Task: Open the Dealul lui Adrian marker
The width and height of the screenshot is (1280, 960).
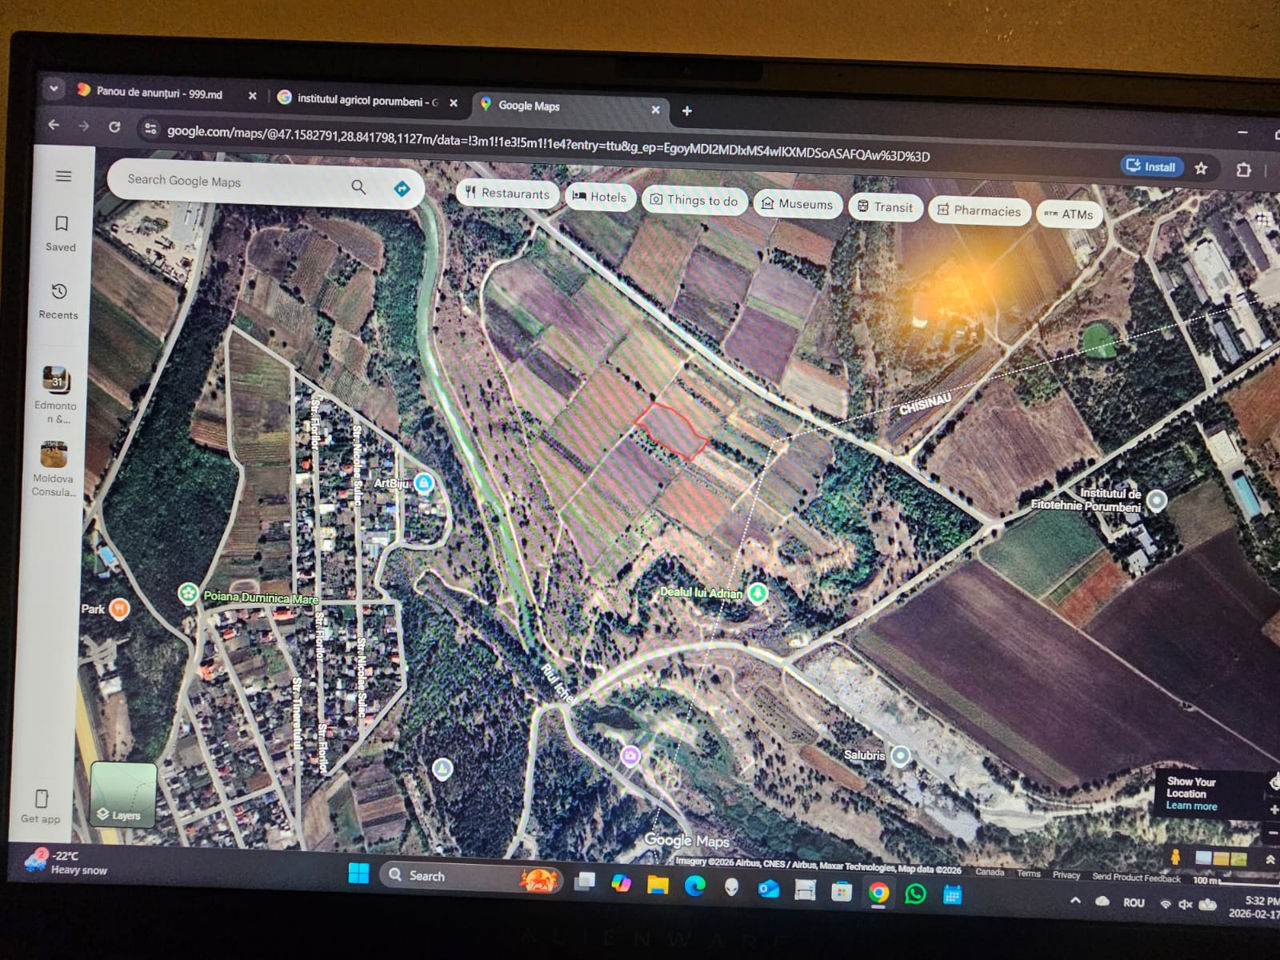Action: [758, 593]
